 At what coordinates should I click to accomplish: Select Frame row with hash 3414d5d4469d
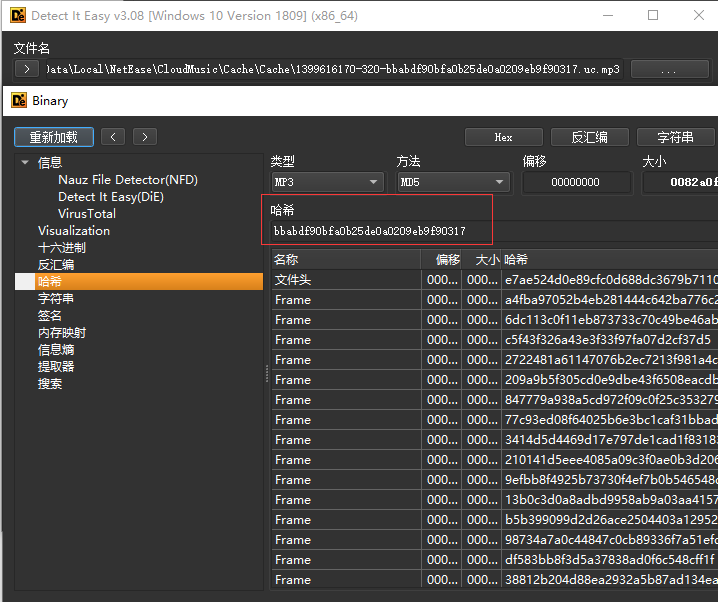pos(495,439)
